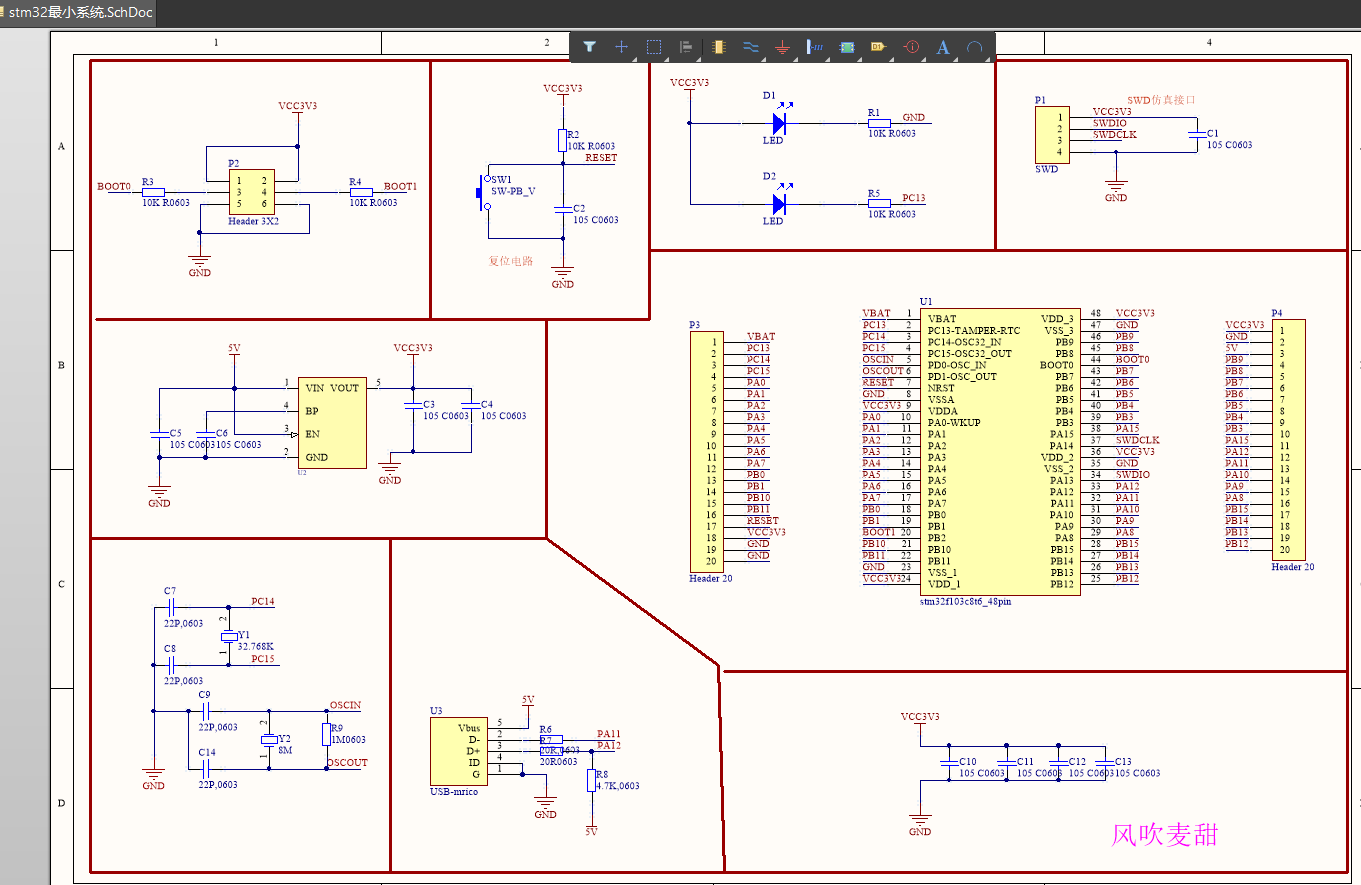The width and height of the screenshot is (1361, 885).
Task: Click the Place Part chip icon
Action: tap(718, 46)
